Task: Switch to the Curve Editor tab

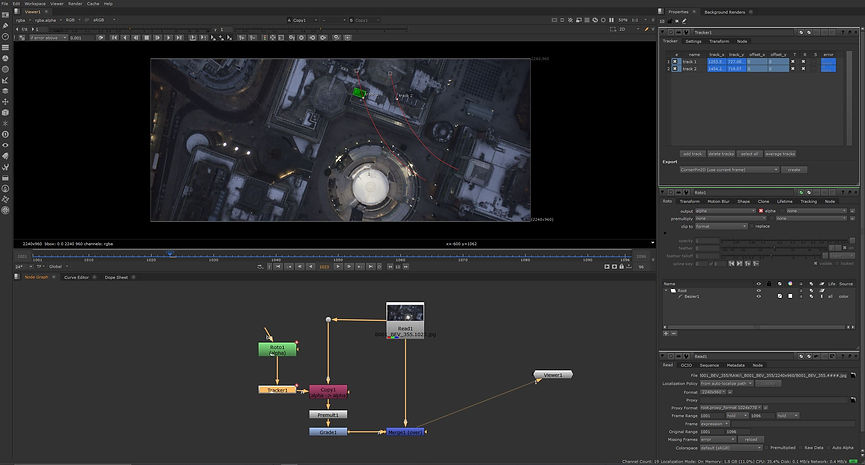Action: tap(76, 277)
